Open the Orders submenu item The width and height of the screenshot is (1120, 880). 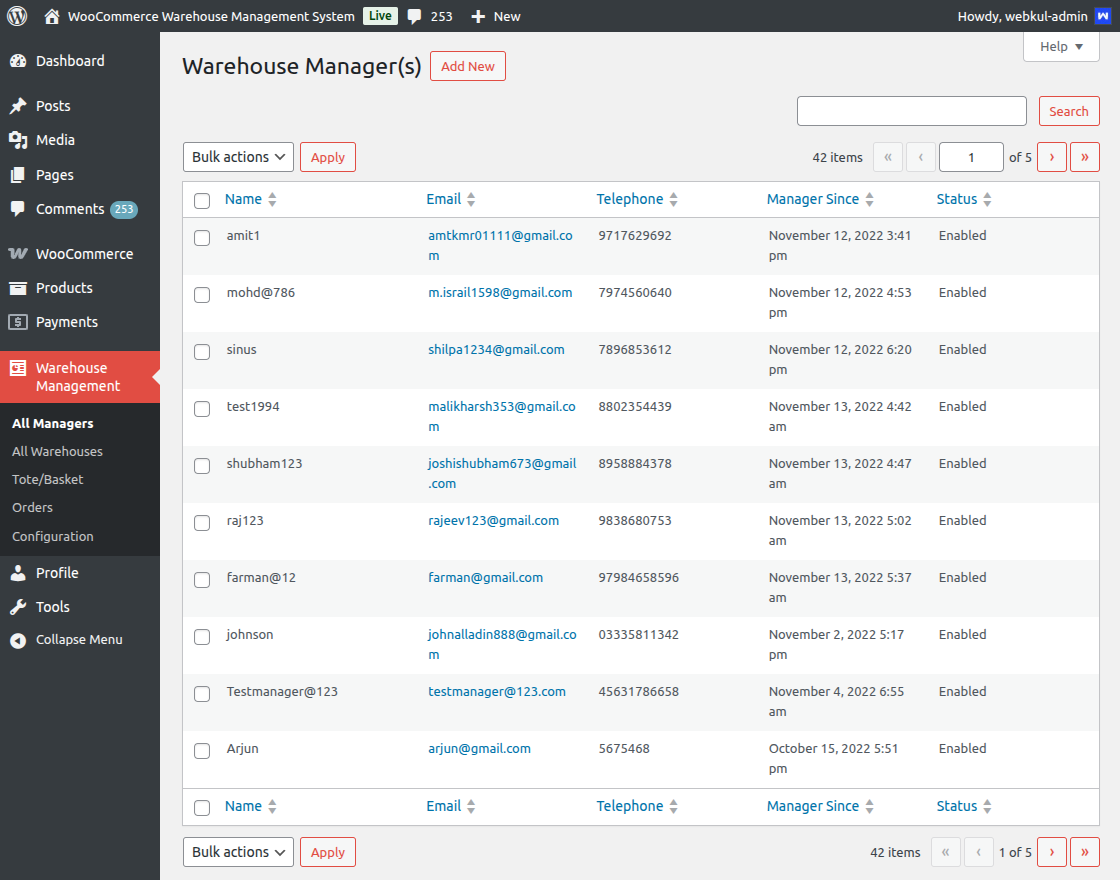[x=32, y=507]
